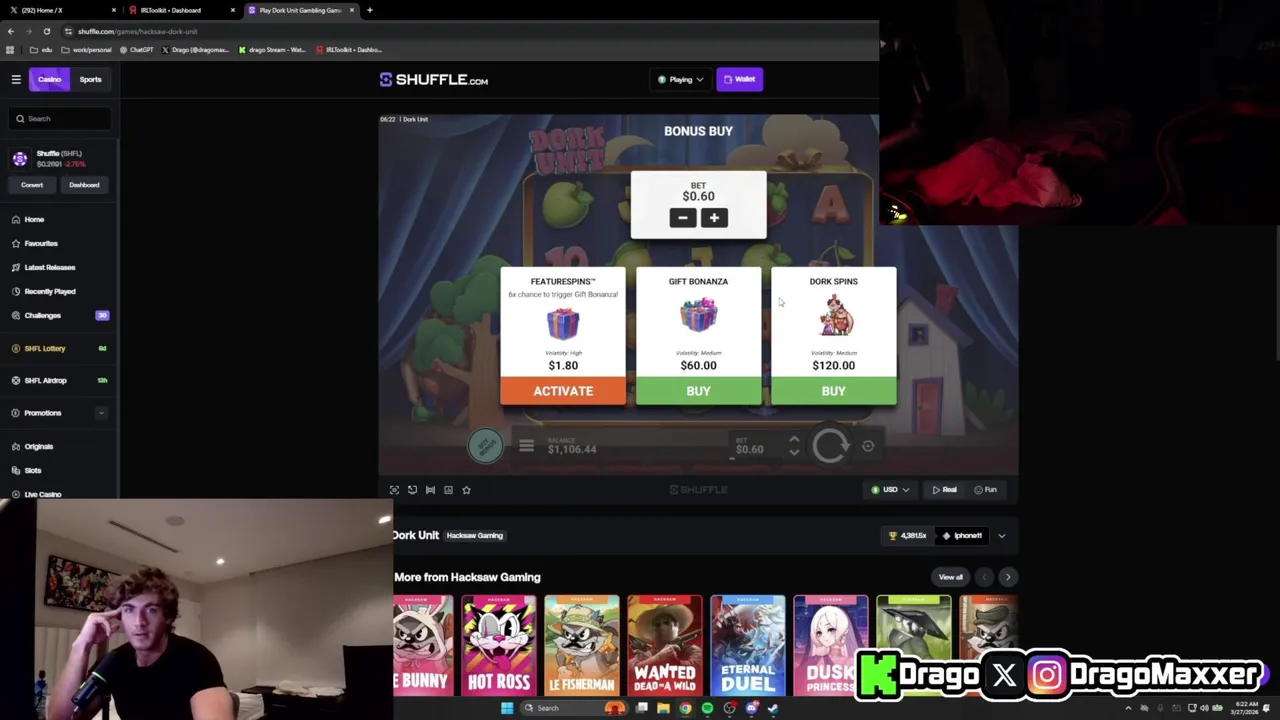
Task: Click the stats icon below game
Action: (x=448, y=490)
